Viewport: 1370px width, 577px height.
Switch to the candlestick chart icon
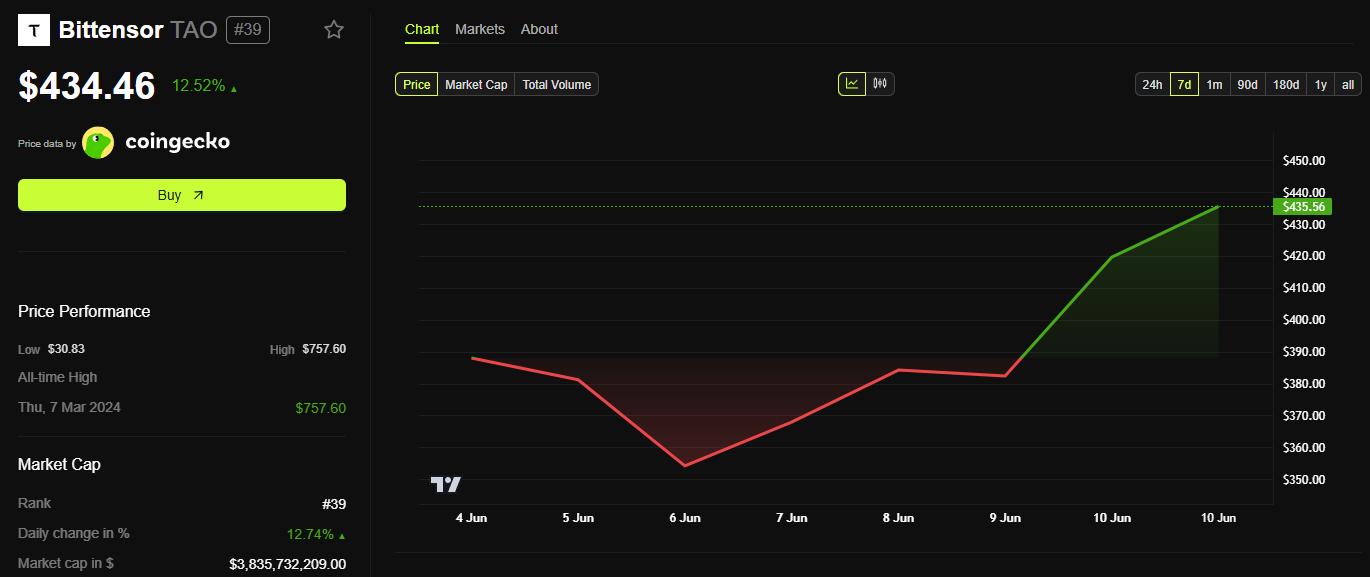[878, 84]
